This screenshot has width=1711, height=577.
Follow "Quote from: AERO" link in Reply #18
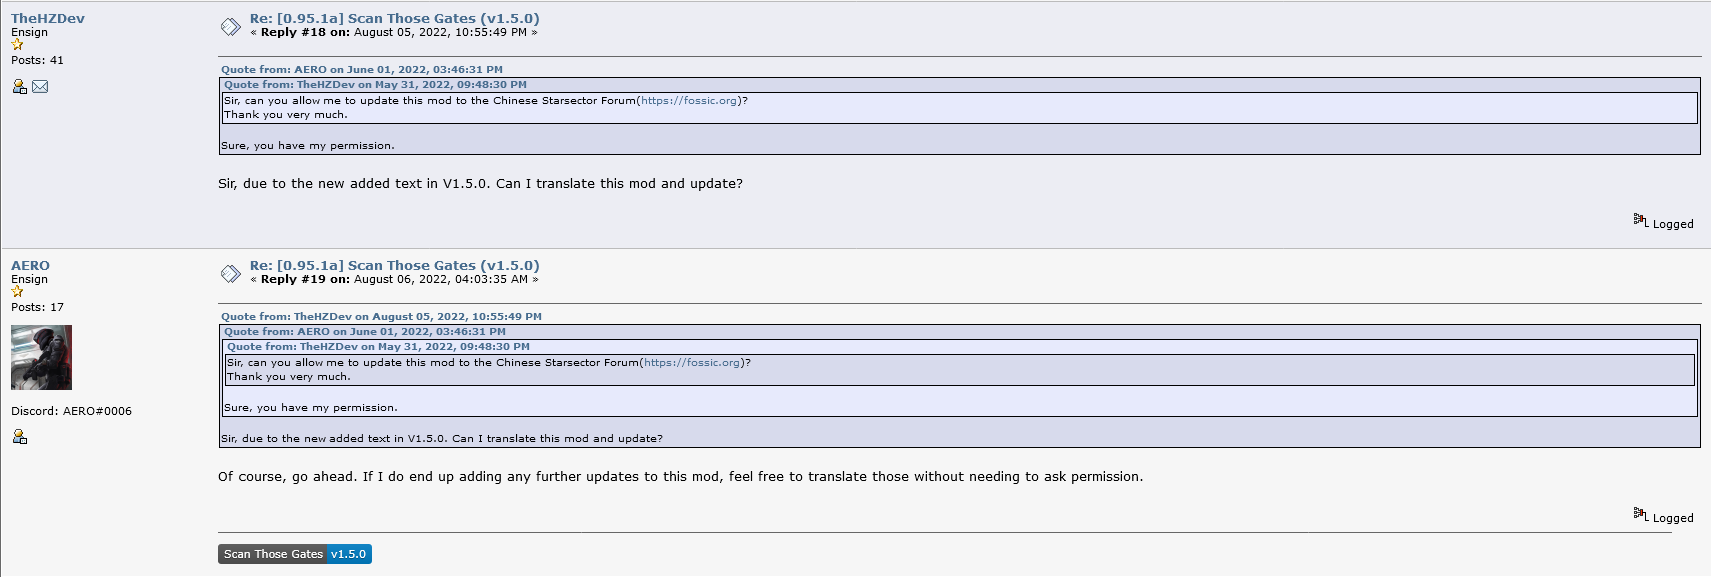(x=361, y=70)
